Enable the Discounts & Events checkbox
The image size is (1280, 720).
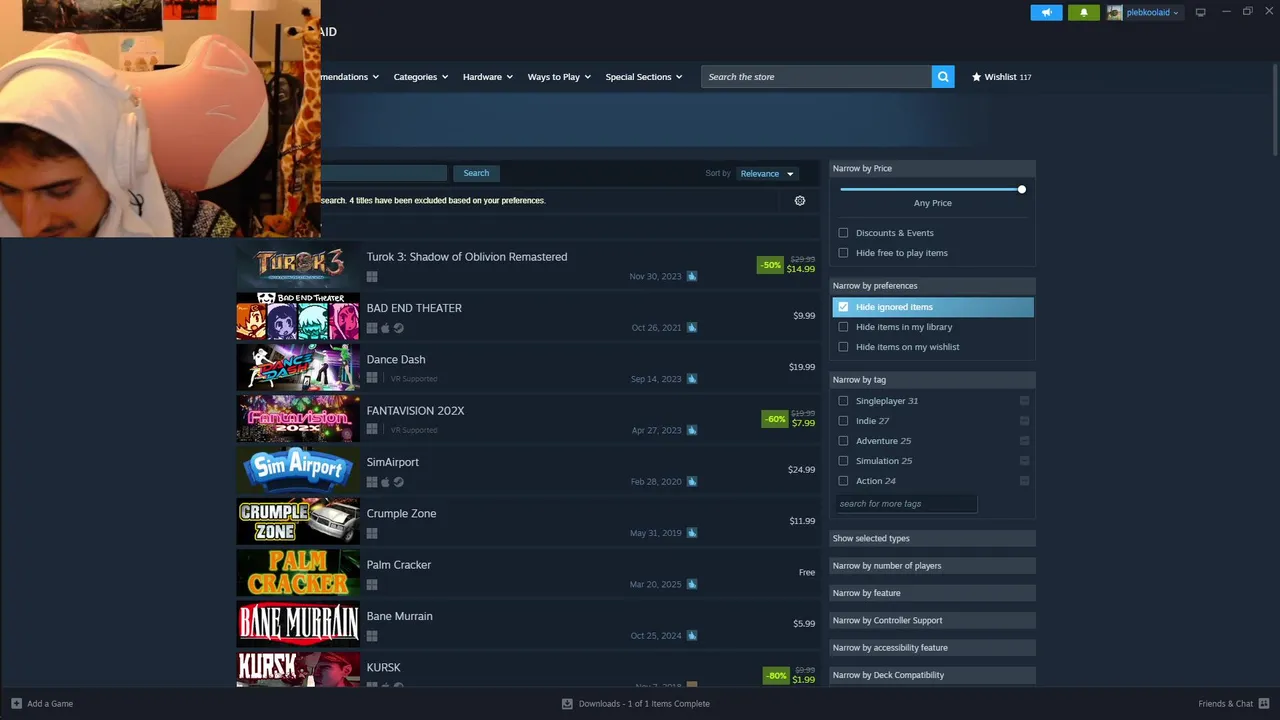coord(843,233)
